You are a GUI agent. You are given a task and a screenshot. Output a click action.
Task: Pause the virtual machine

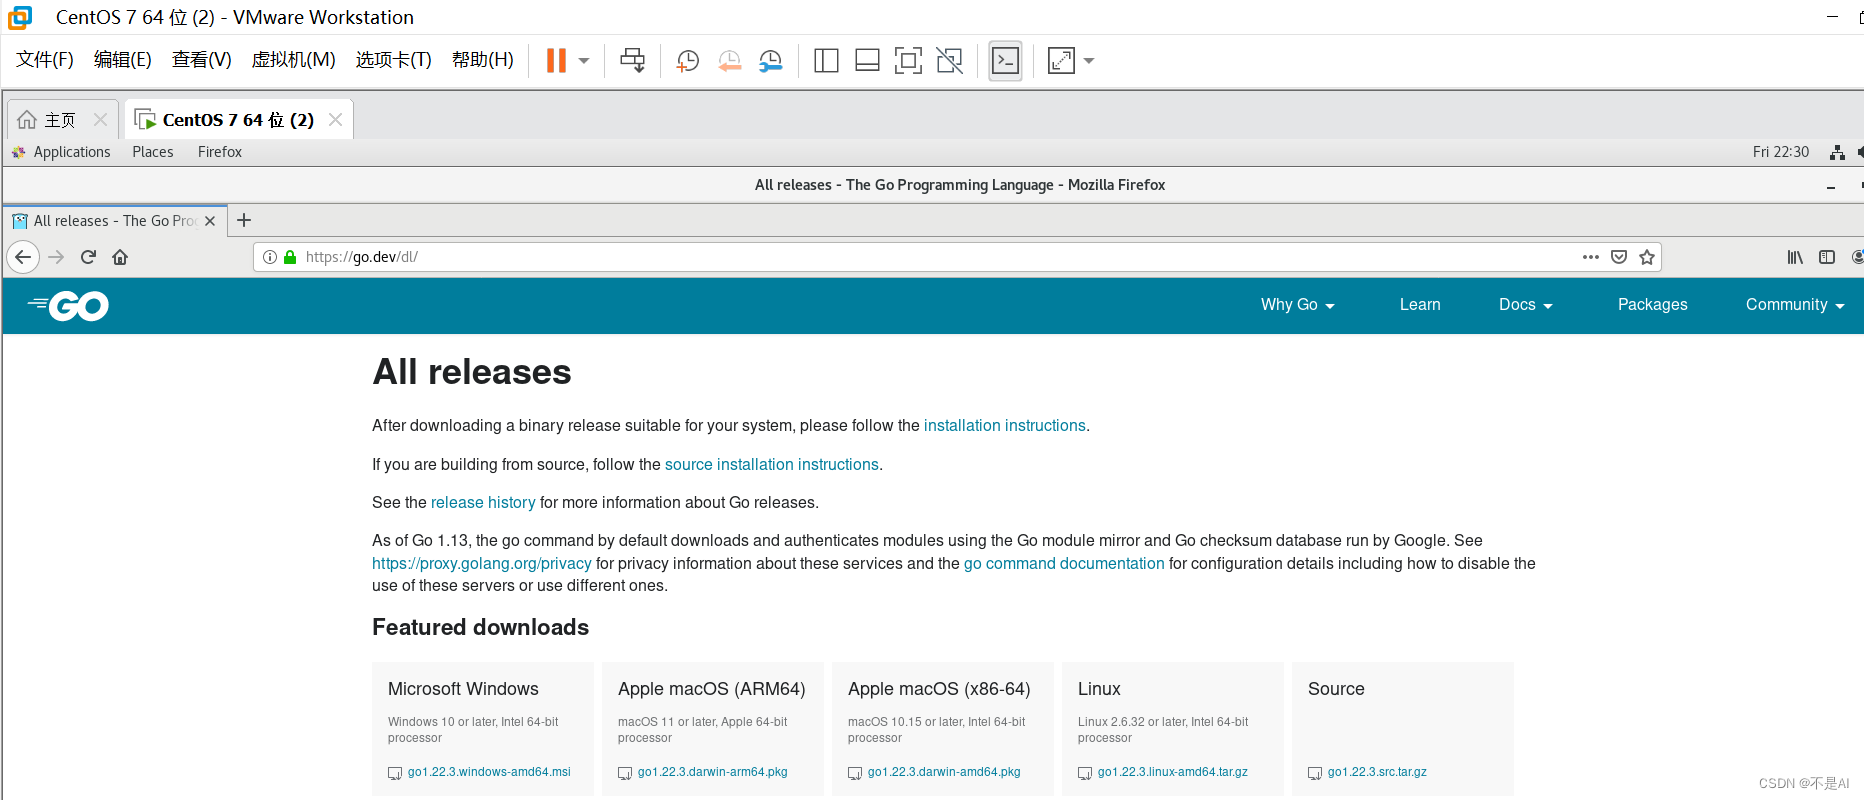[556, 61]
